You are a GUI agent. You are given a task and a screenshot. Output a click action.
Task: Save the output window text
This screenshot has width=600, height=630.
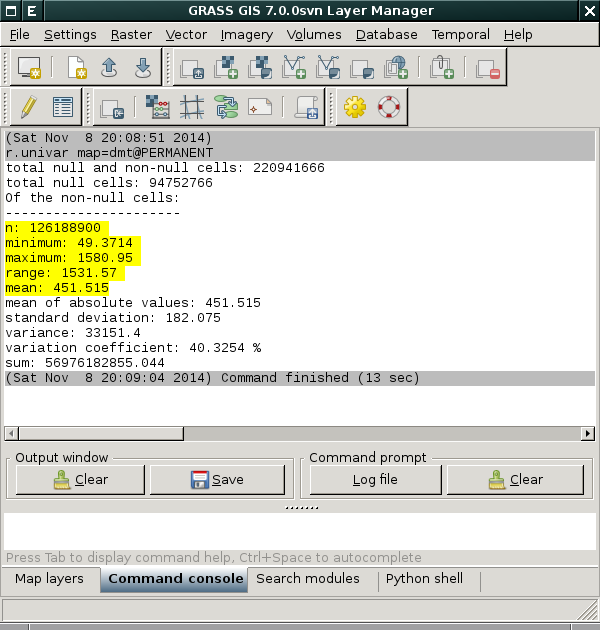(217, 479)
